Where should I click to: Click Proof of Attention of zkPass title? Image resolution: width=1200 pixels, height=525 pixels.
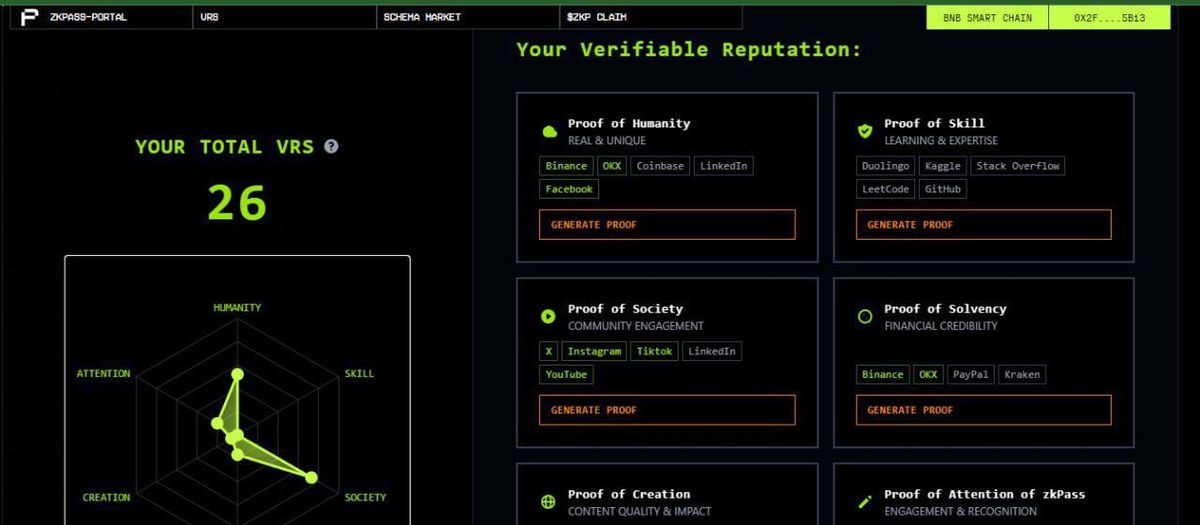click(984, 494)
